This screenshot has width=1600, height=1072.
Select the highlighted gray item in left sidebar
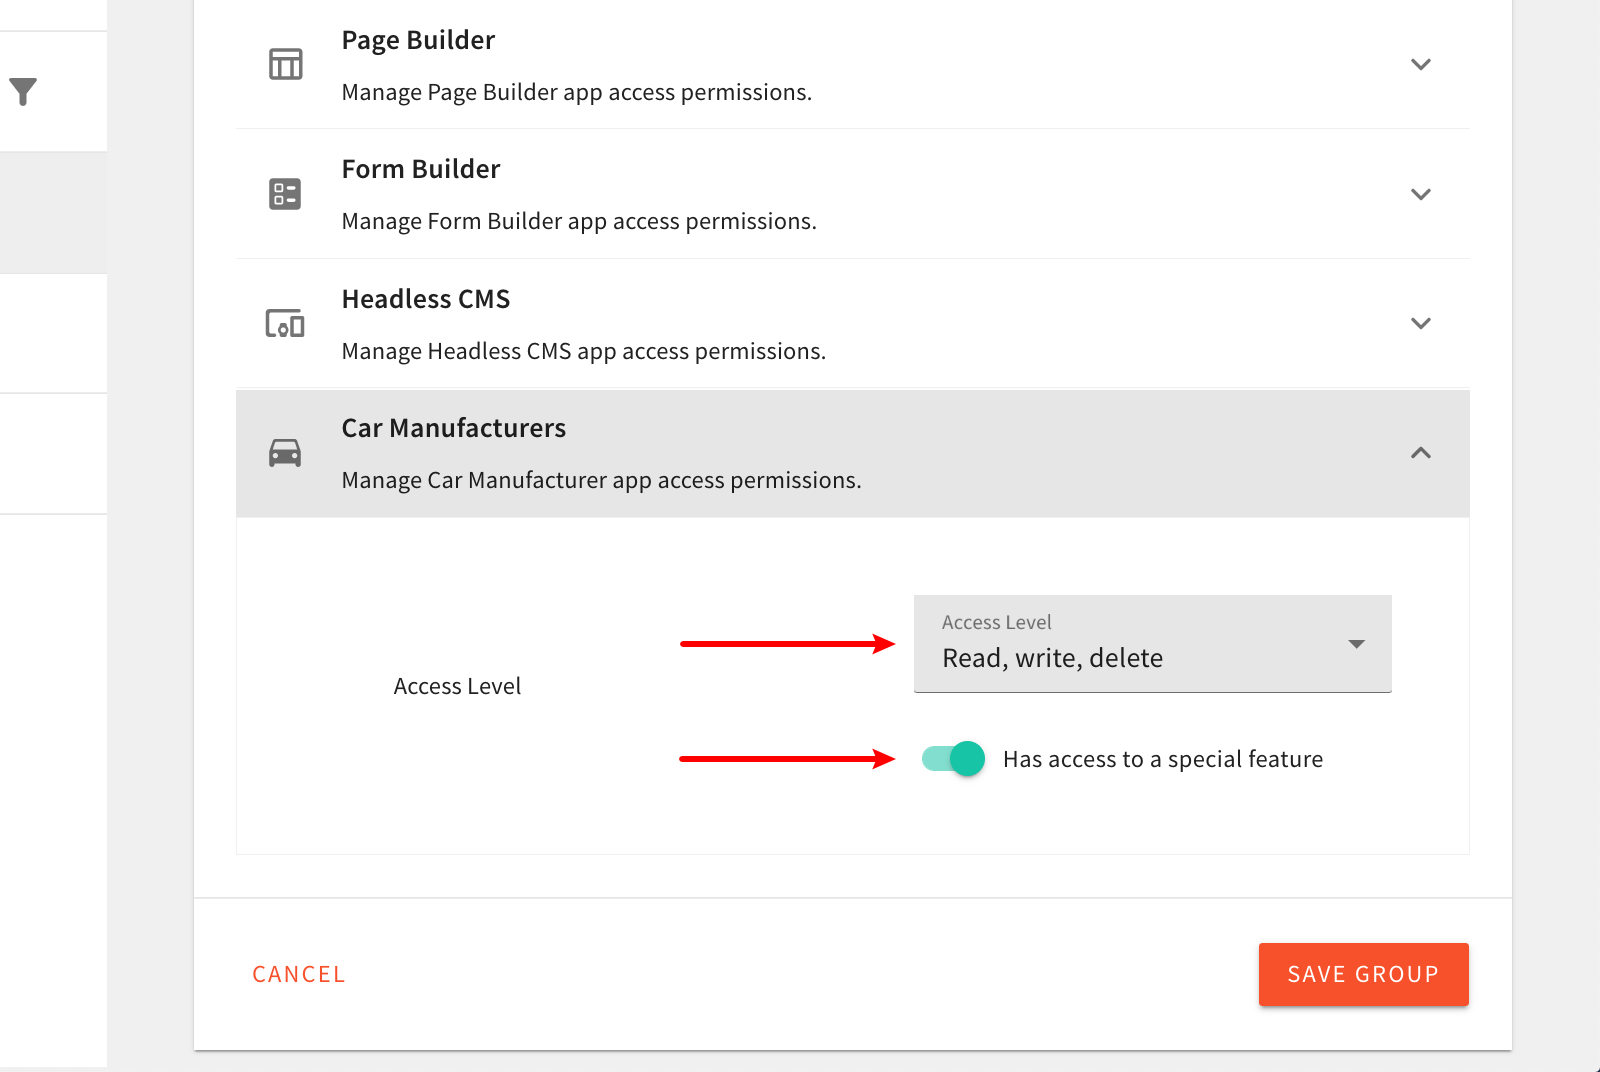click(x=53, y=213)
